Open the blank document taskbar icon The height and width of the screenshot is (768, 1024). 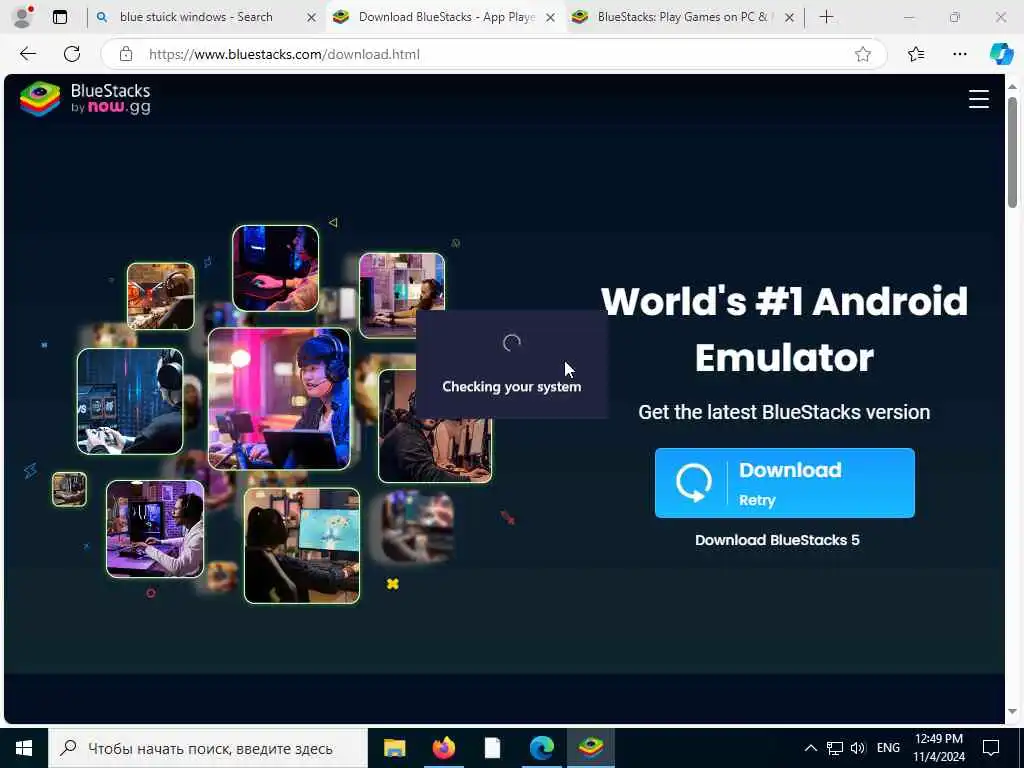492,748
